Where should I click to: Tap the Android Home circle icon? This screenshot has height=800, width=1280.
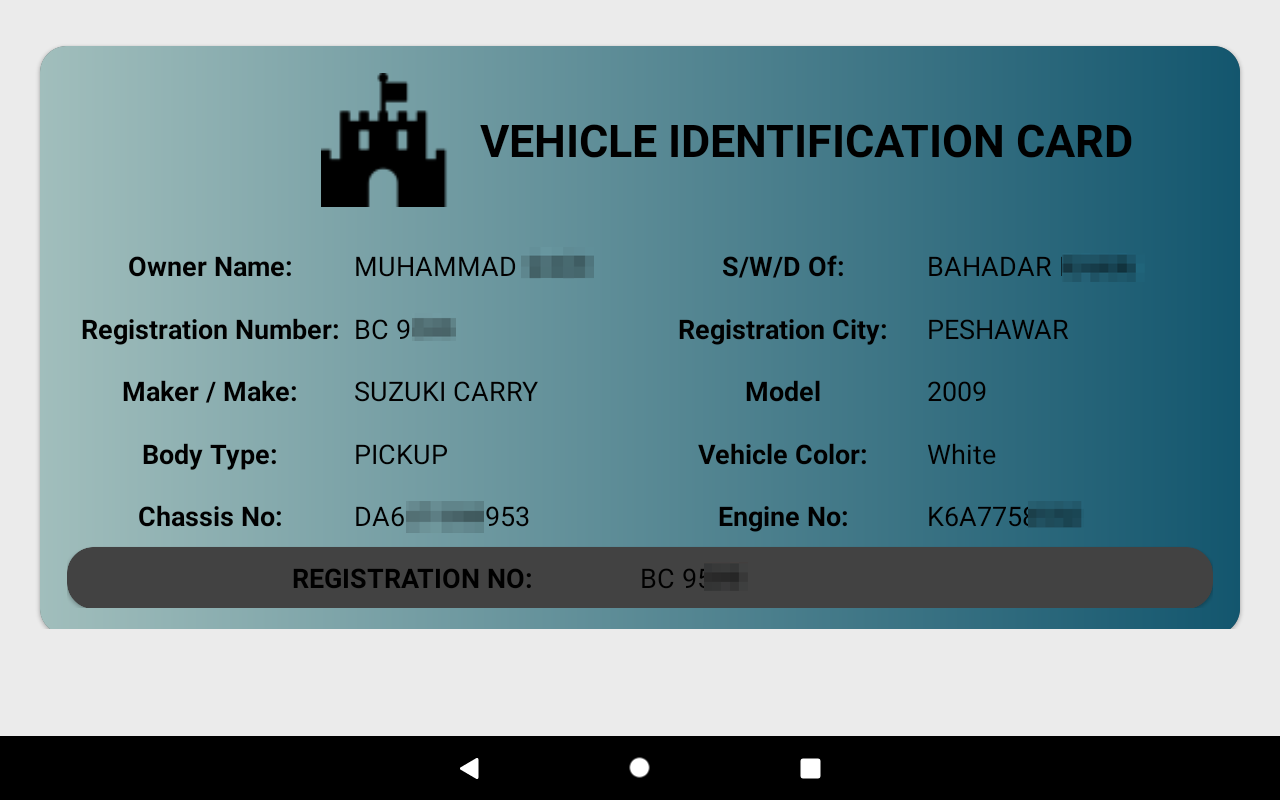638,767
